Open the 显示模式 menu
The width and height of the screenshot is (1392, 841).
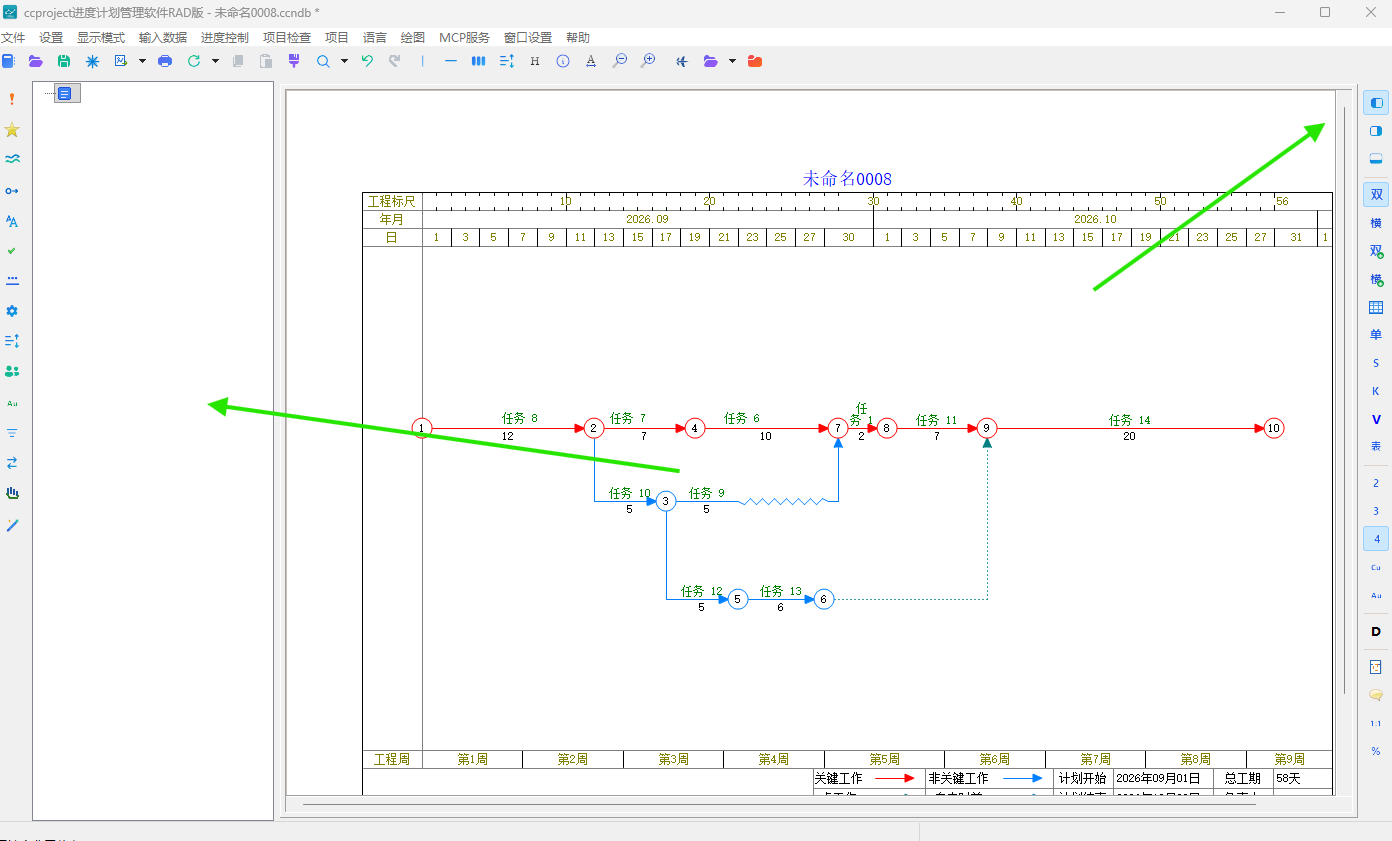[x=101, y=38]
